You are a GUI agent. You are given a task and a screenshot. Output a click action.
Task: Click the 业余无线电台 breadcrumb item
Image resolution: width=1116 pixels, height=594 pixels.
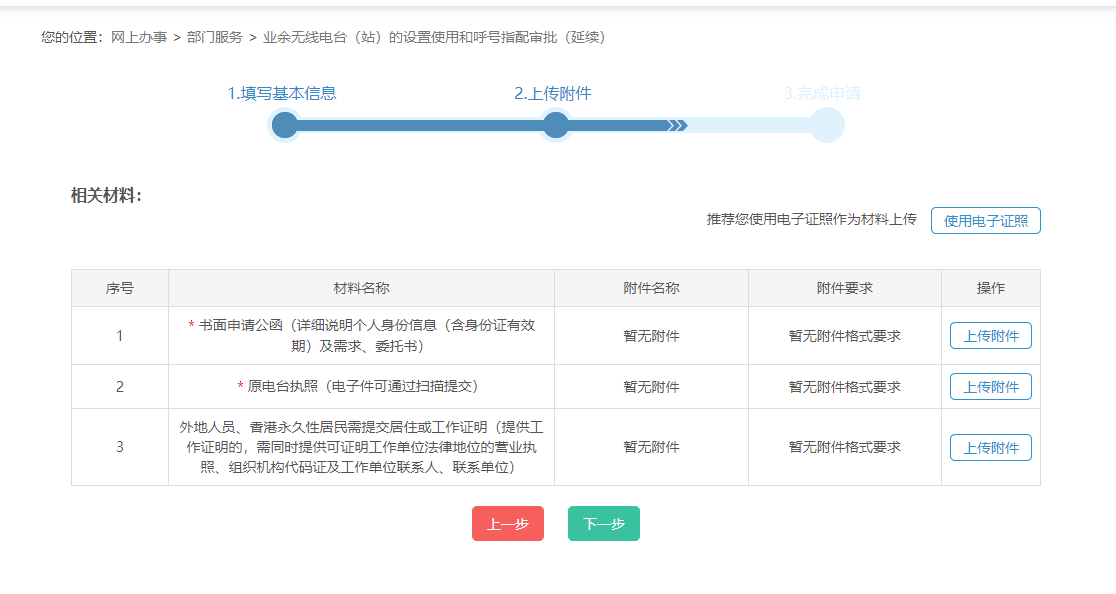coord(433,37)
